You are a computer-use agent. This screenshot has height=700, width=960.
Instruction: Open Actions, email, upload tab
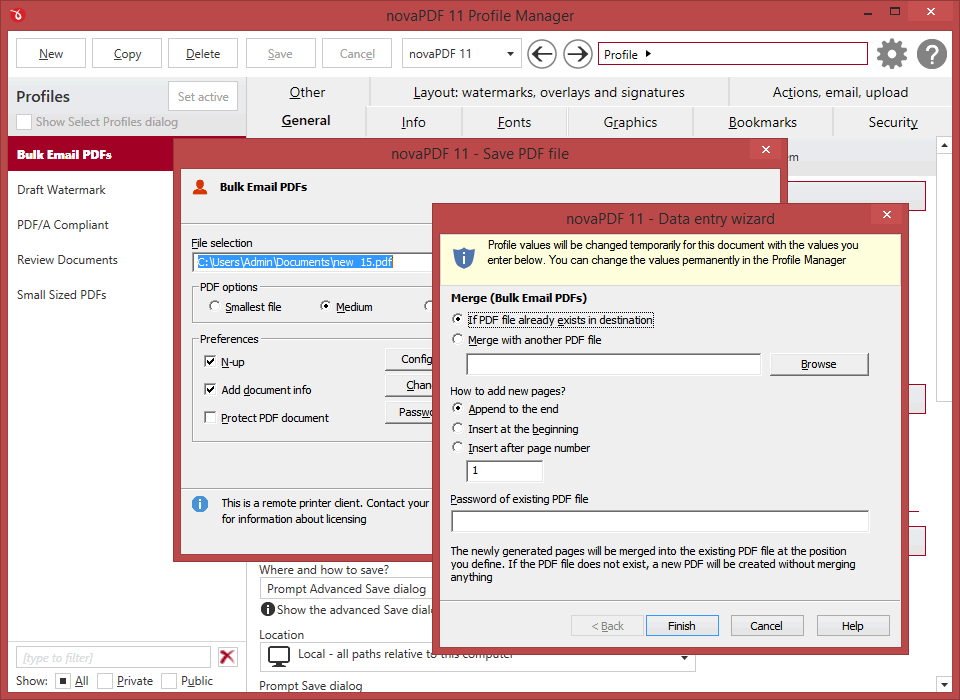point(840,92)
